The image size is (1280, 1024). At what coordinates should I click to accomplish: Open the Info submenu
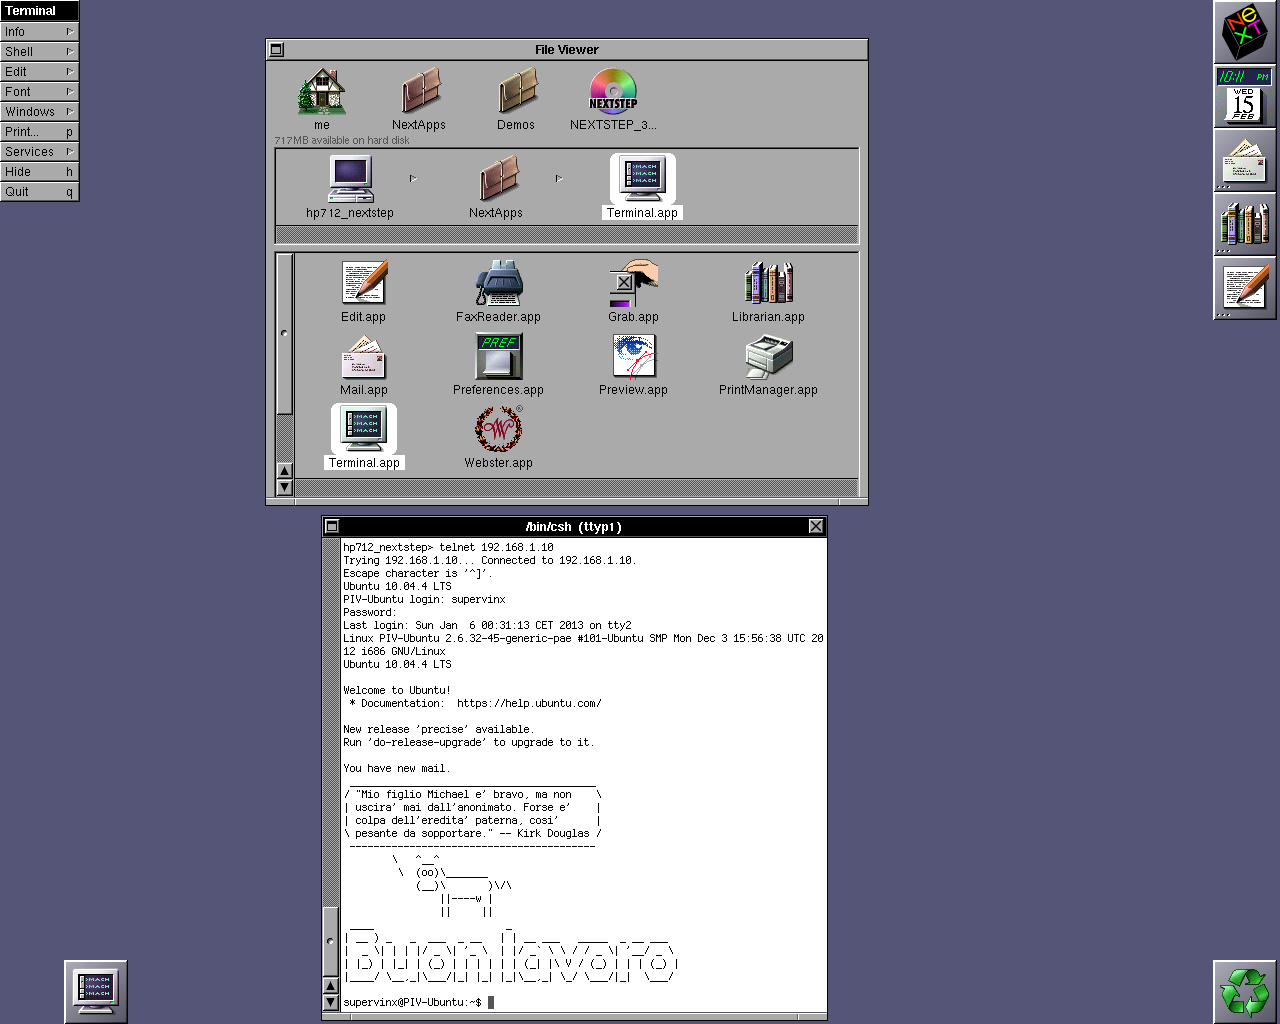(39, 32)
